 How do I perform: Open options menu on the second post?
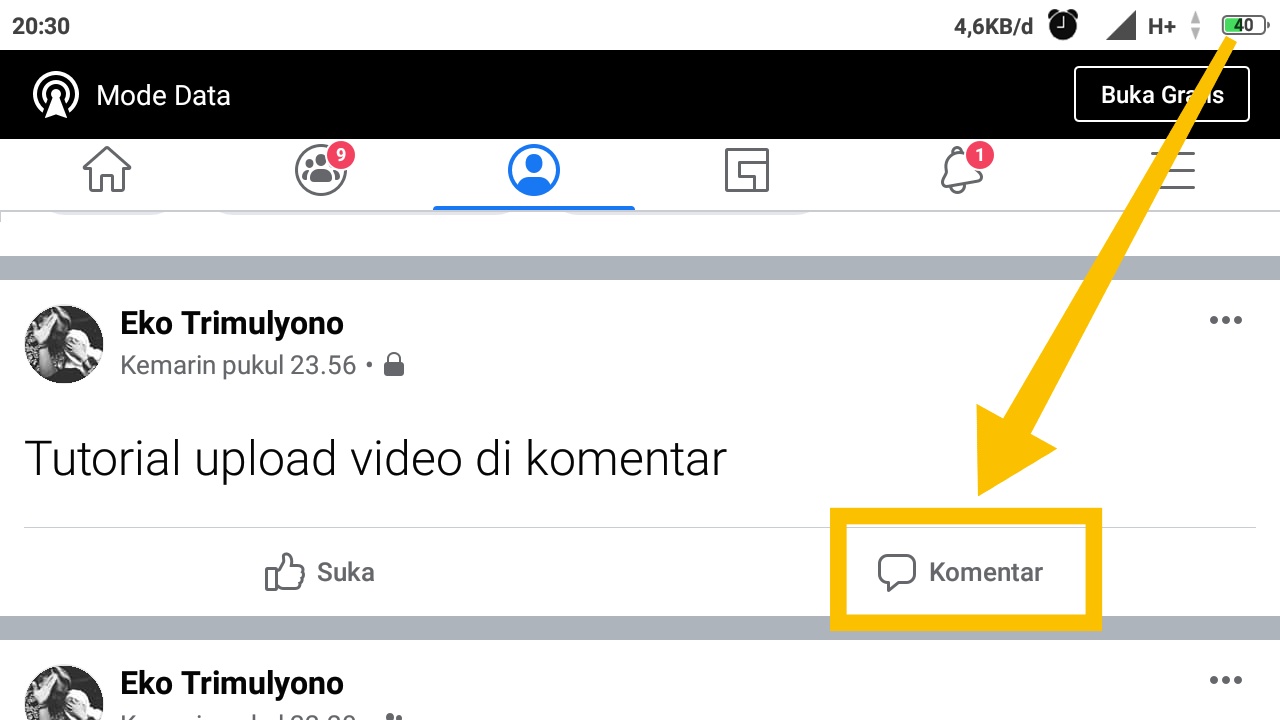click(1226, 680)
